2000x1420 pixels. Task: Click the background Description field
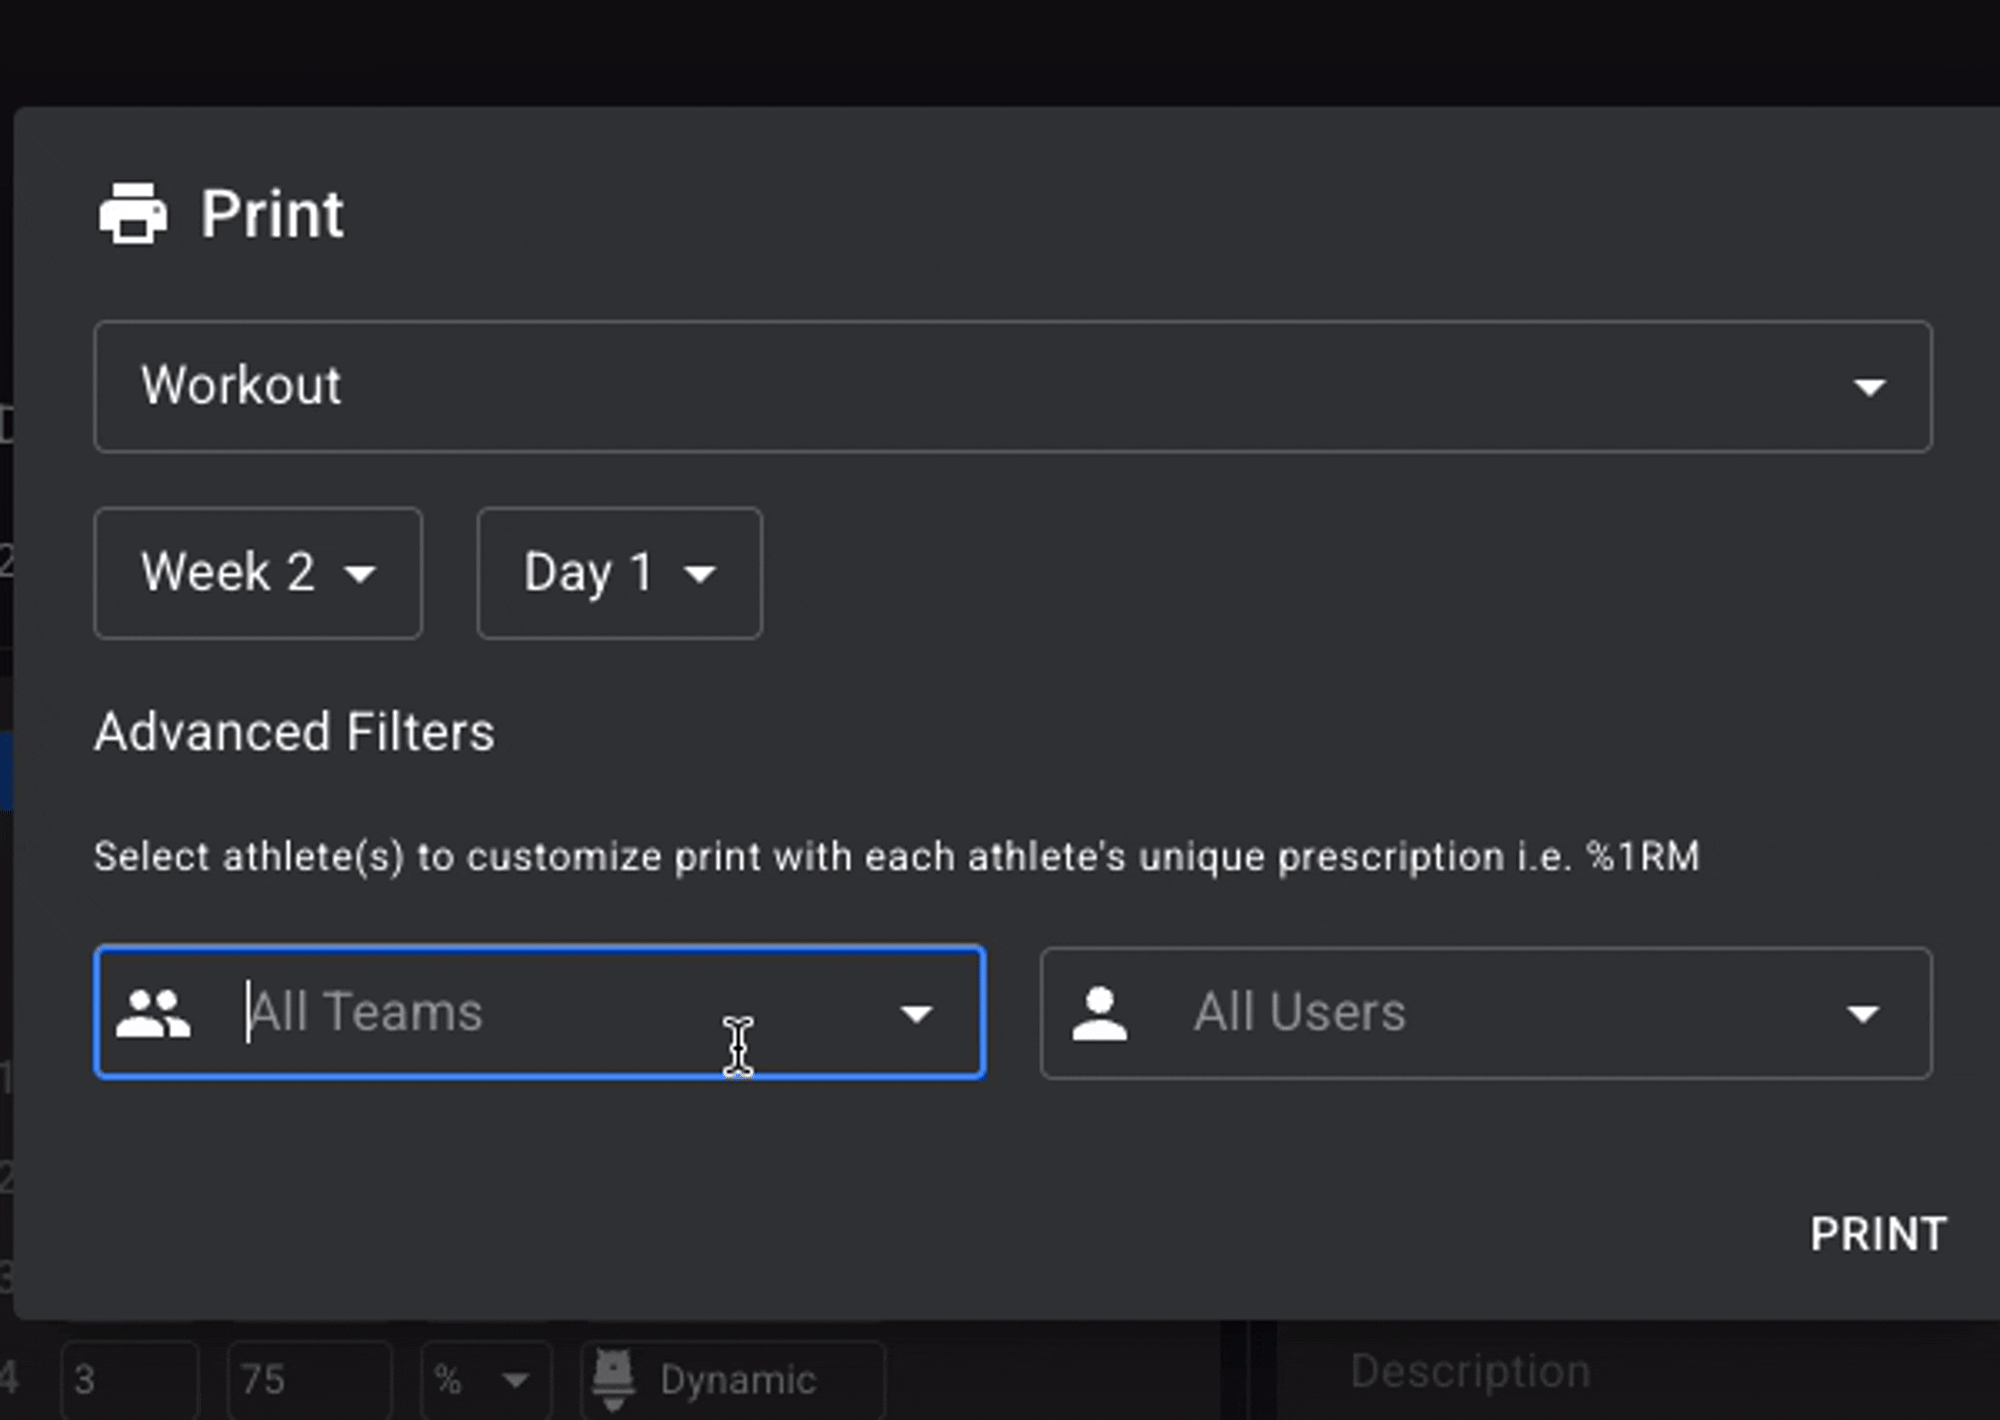point(1470,1372)
